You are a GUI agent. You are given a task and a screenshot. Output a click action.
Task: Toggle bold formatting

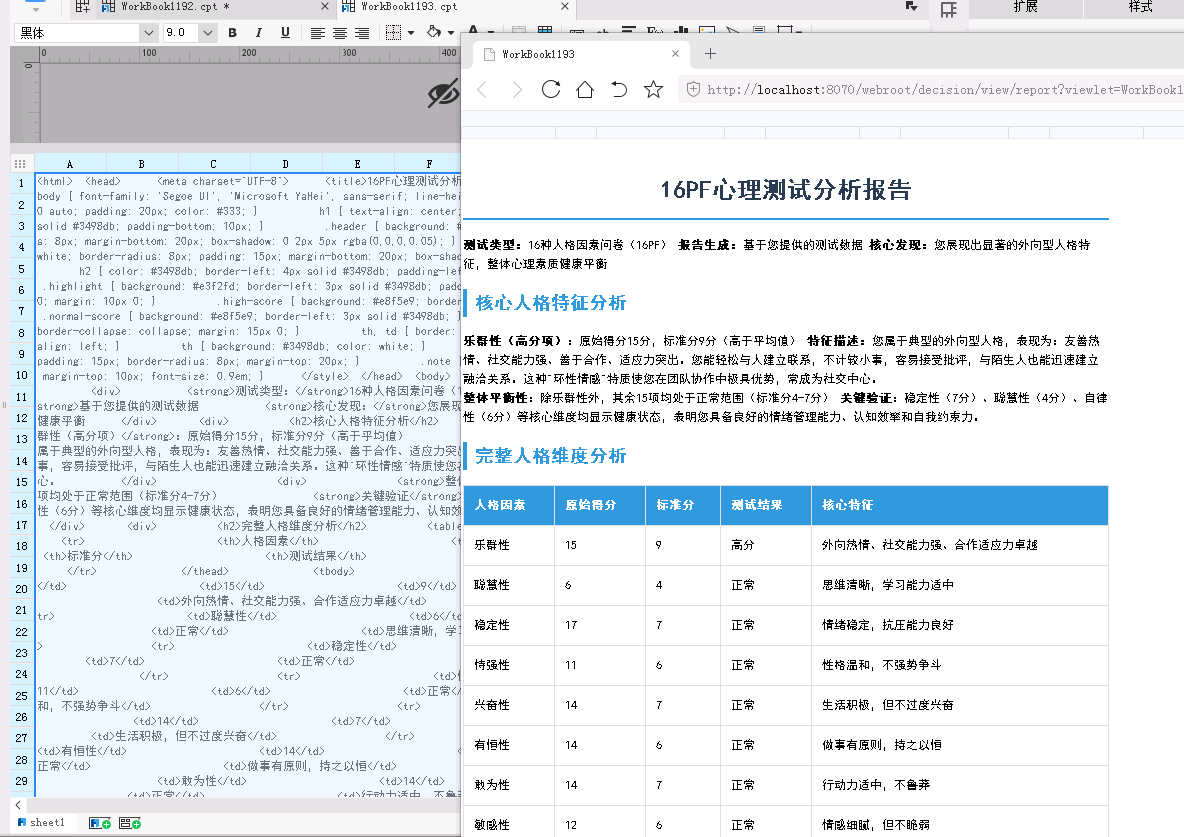click(233, 33)
